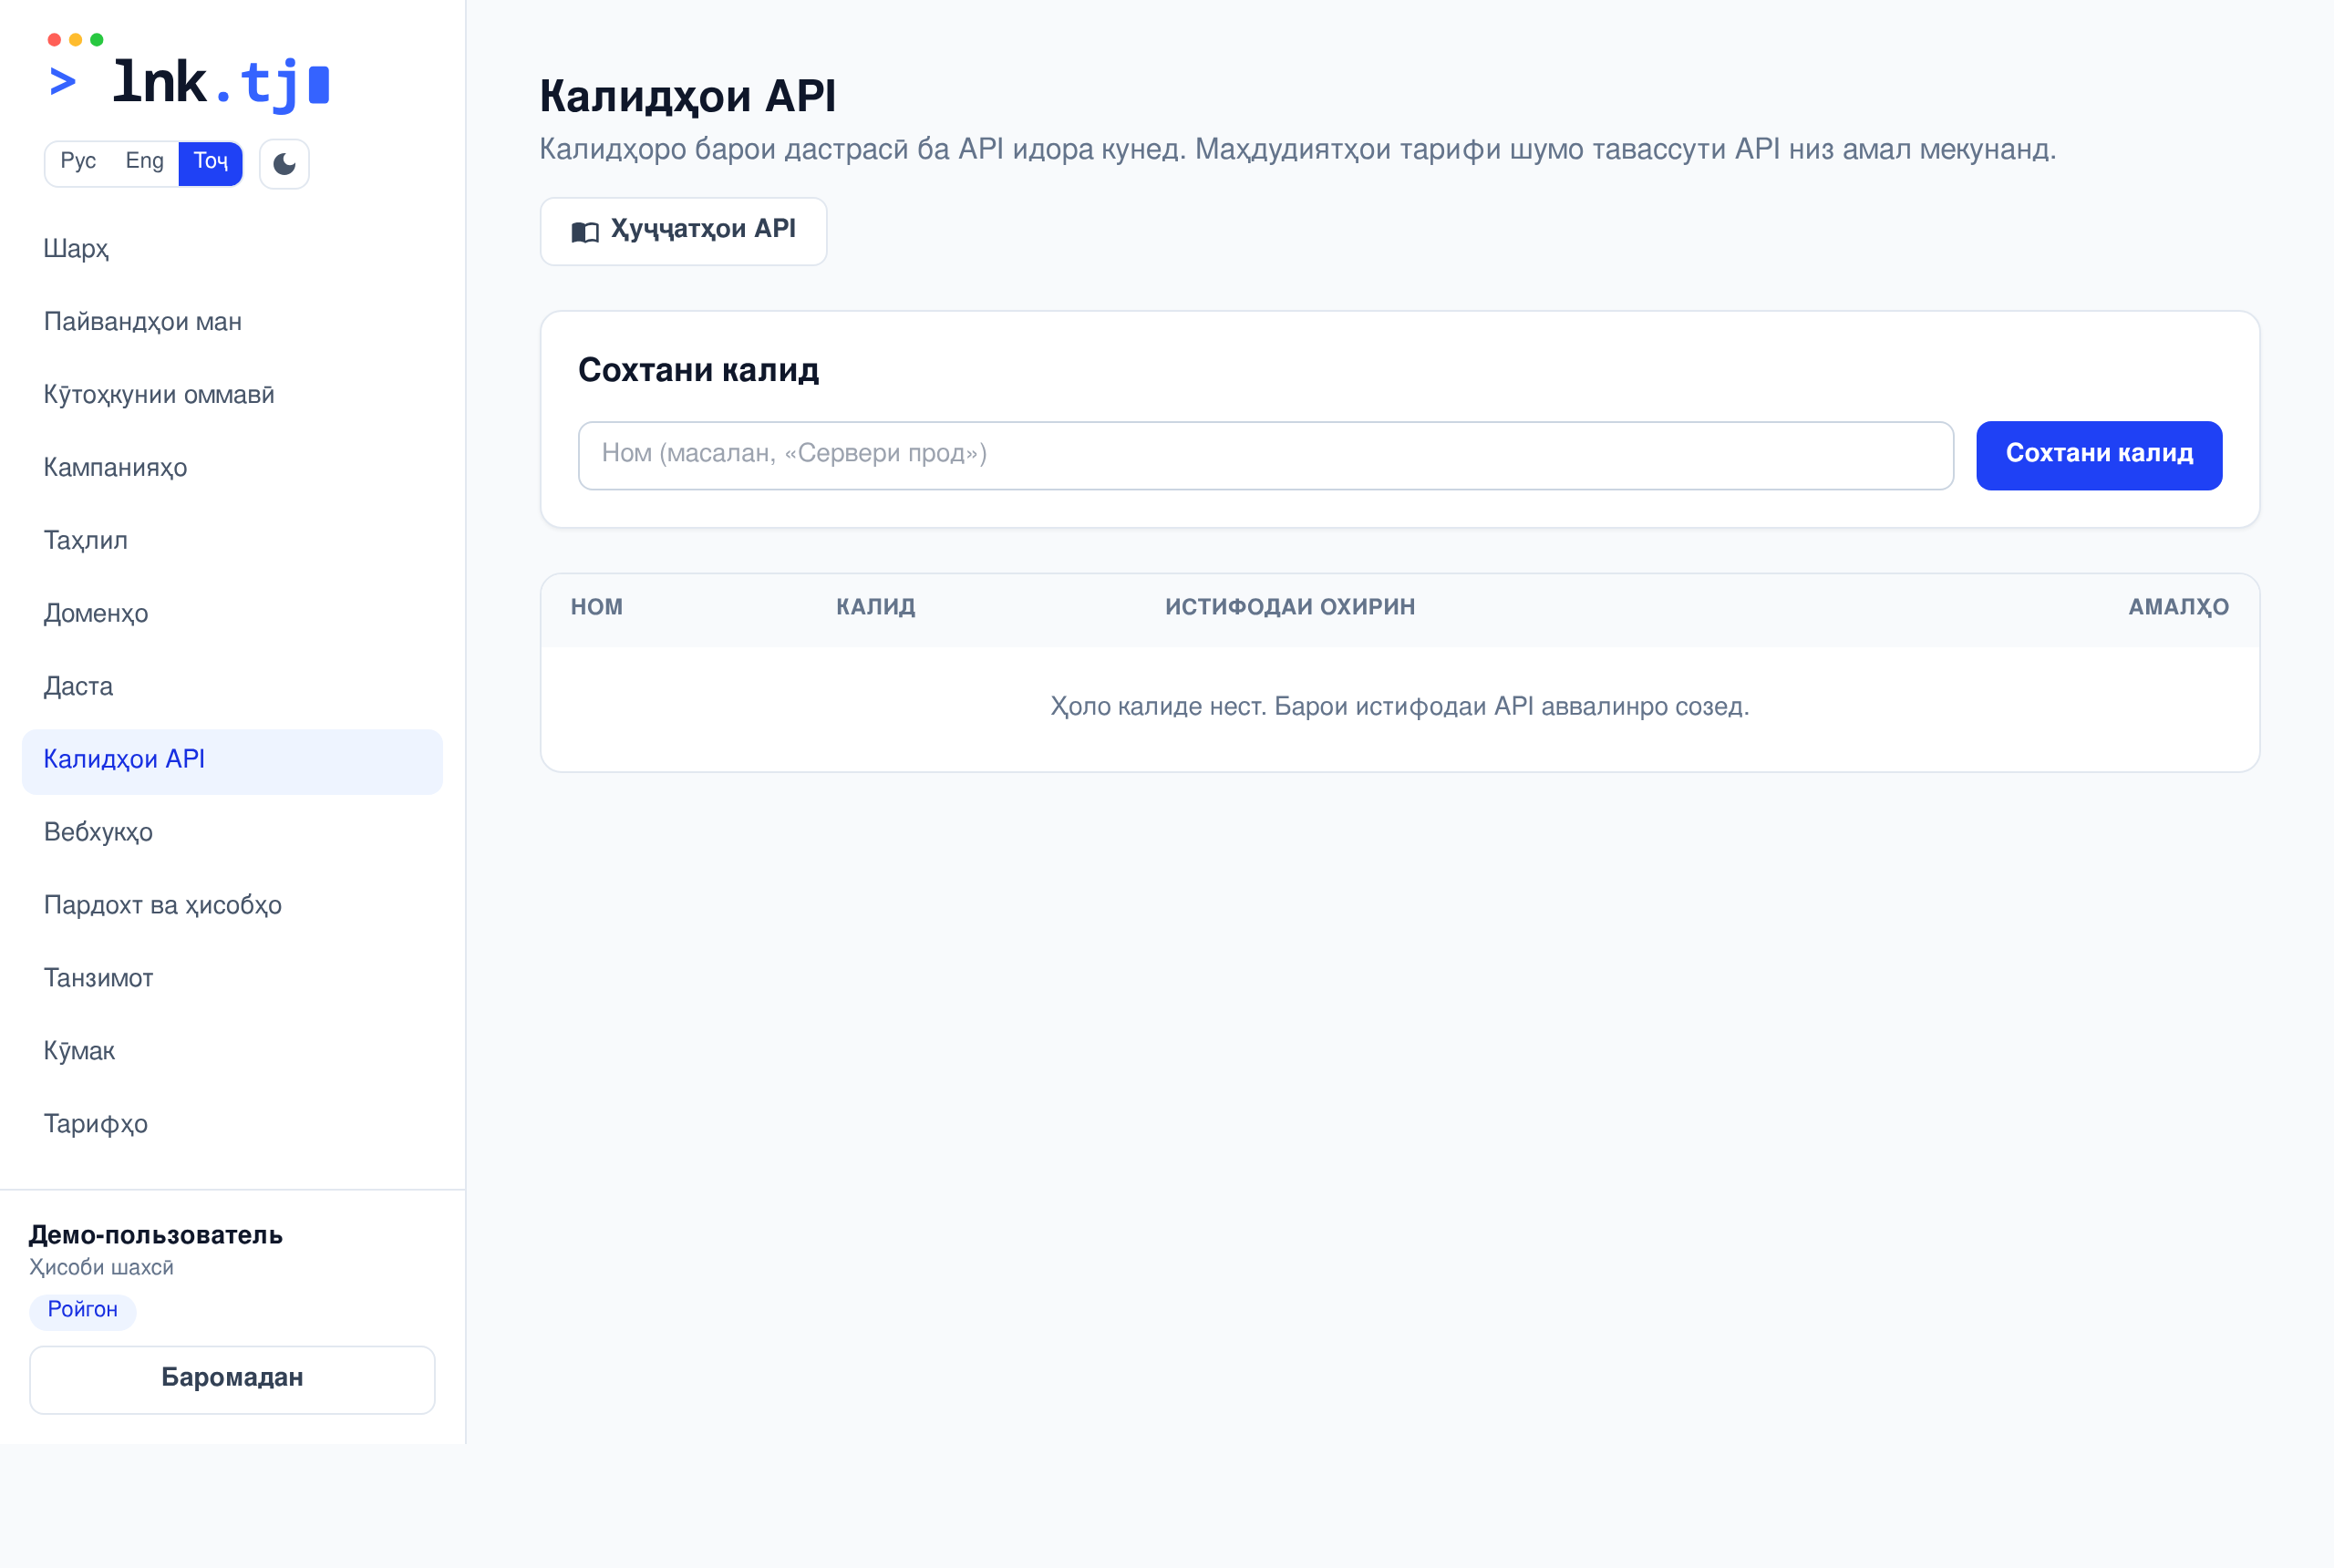Click the КАЛИД column header
The width and height of the screenshot is (2334, 1568).
876,607
